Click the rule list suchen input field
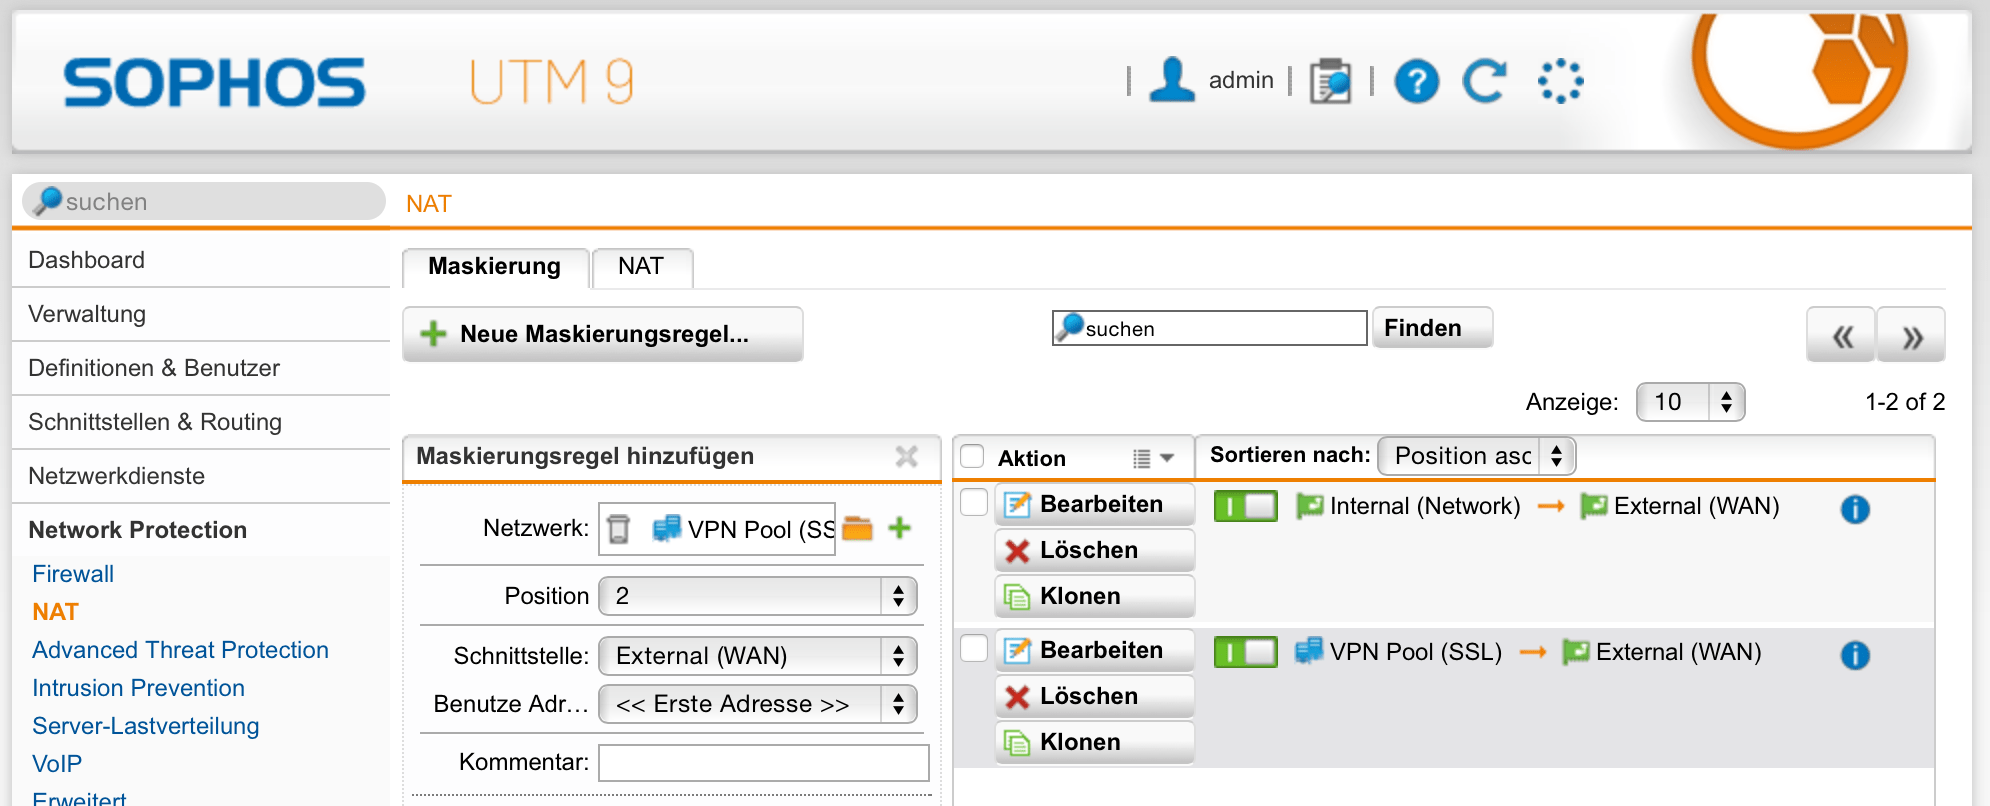This screenshot has width=1990, height=806. (x=1210, y=328)
